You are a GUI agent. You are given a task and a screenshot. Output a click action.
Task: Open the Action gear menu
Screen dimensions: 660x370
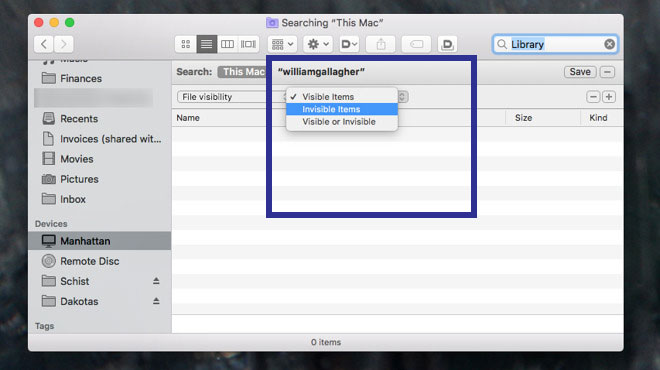click(318, 44)
